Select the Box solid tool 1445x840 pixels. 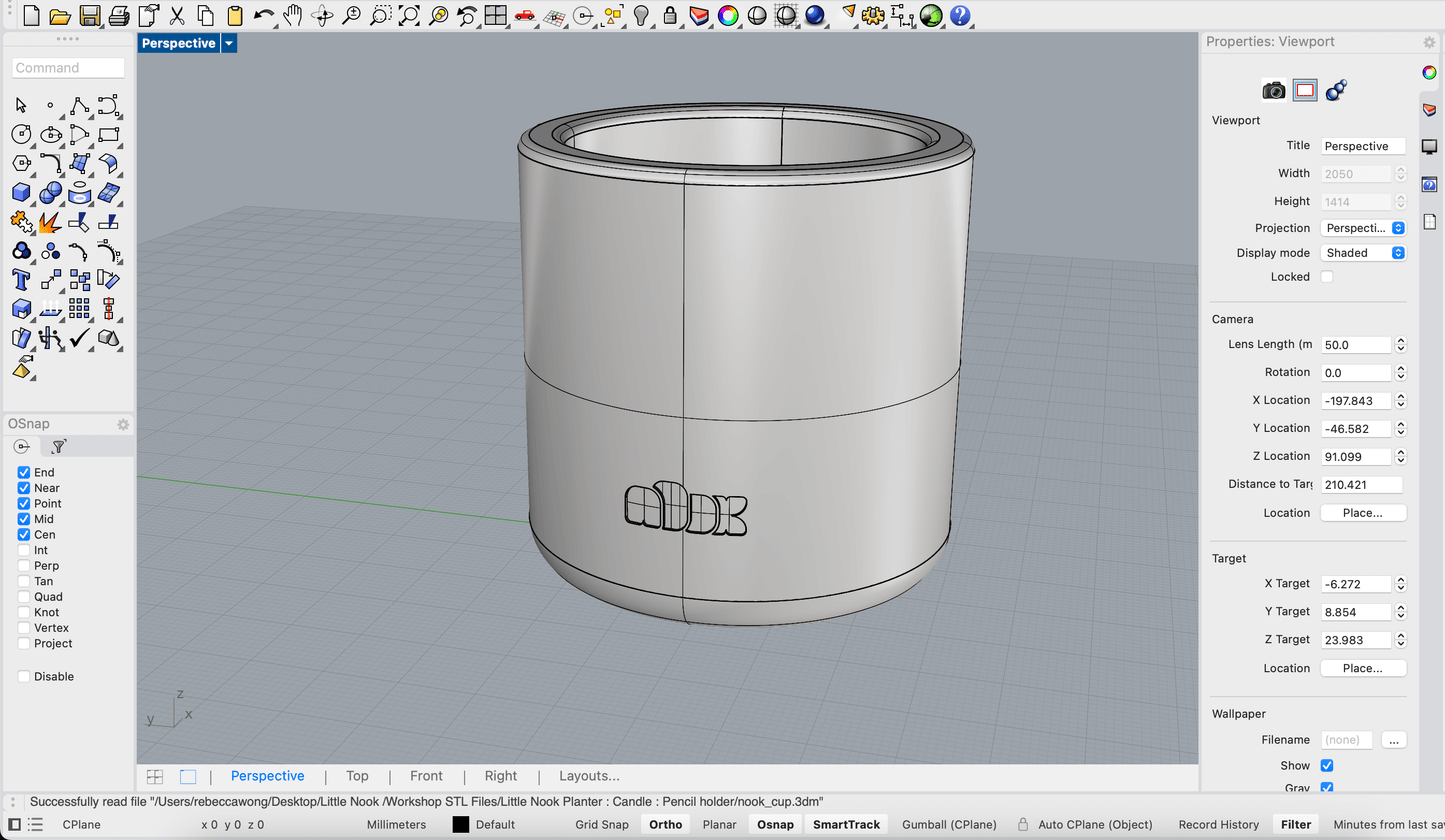(x=21, y=192)
